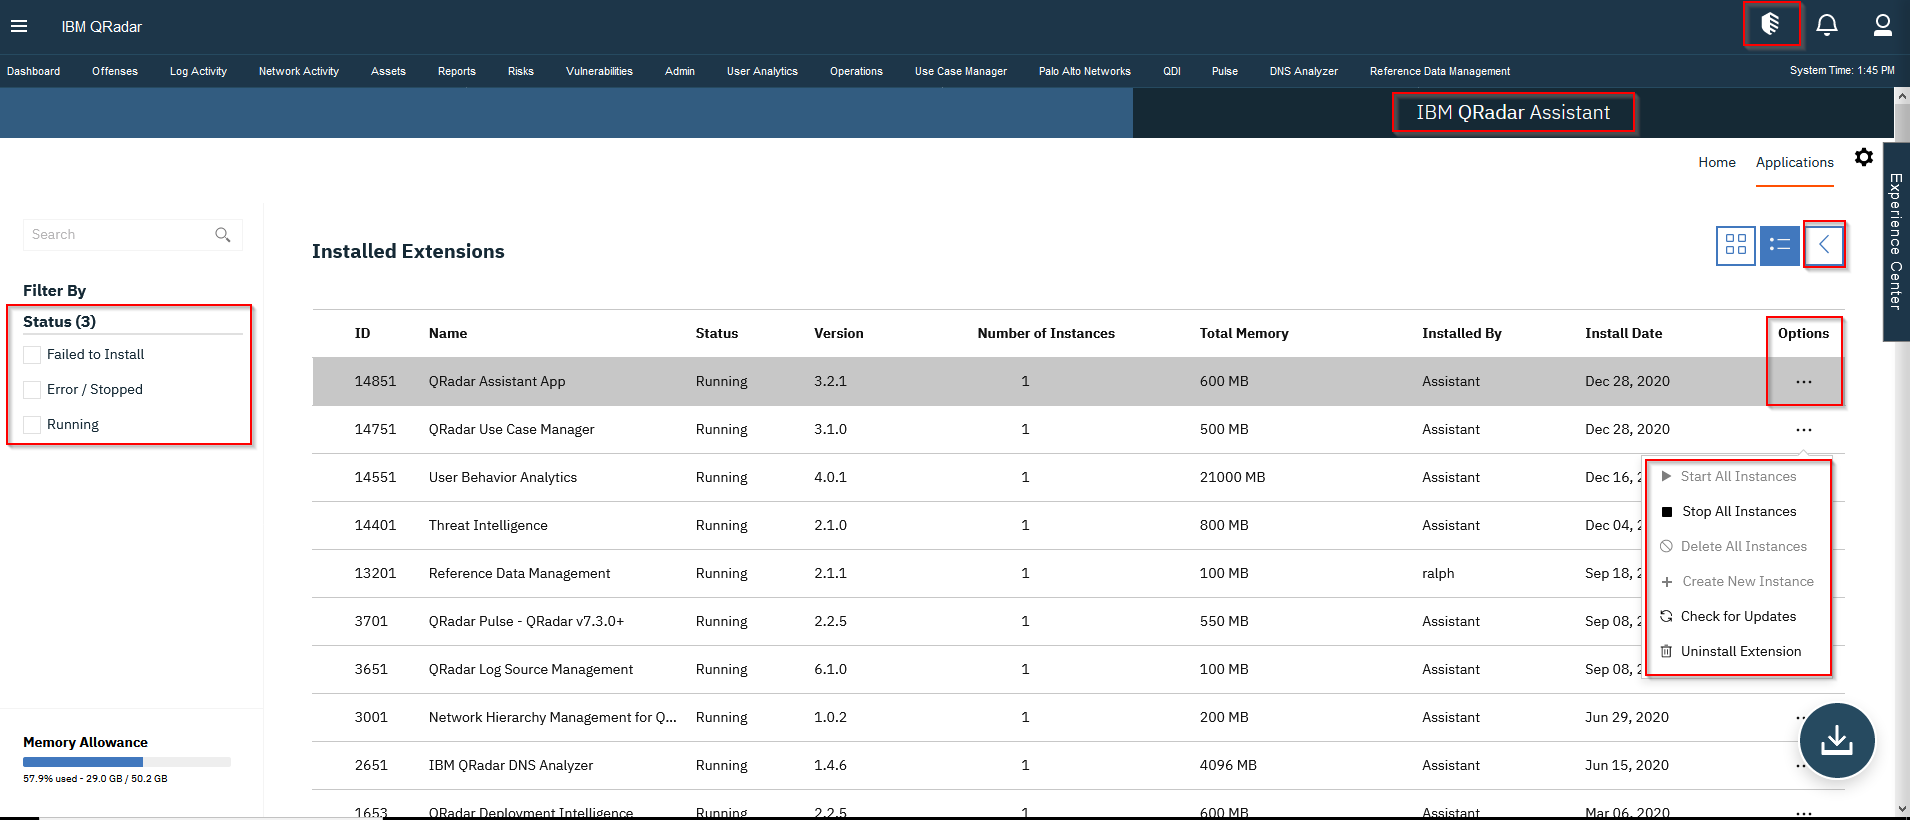Open Reference Data Management tab
This screenshot has width=1910, height=820.
pos(1440,71)
